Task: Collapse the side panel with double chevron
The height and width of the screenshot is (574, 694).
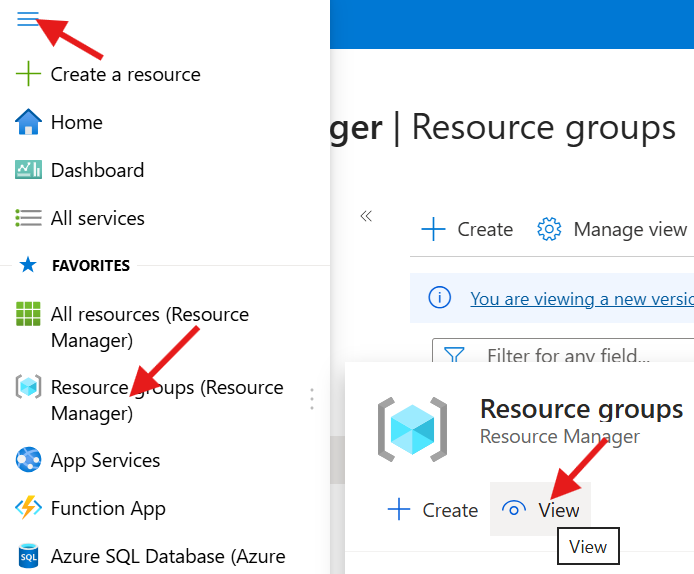Action: click(x=366, y=216)
